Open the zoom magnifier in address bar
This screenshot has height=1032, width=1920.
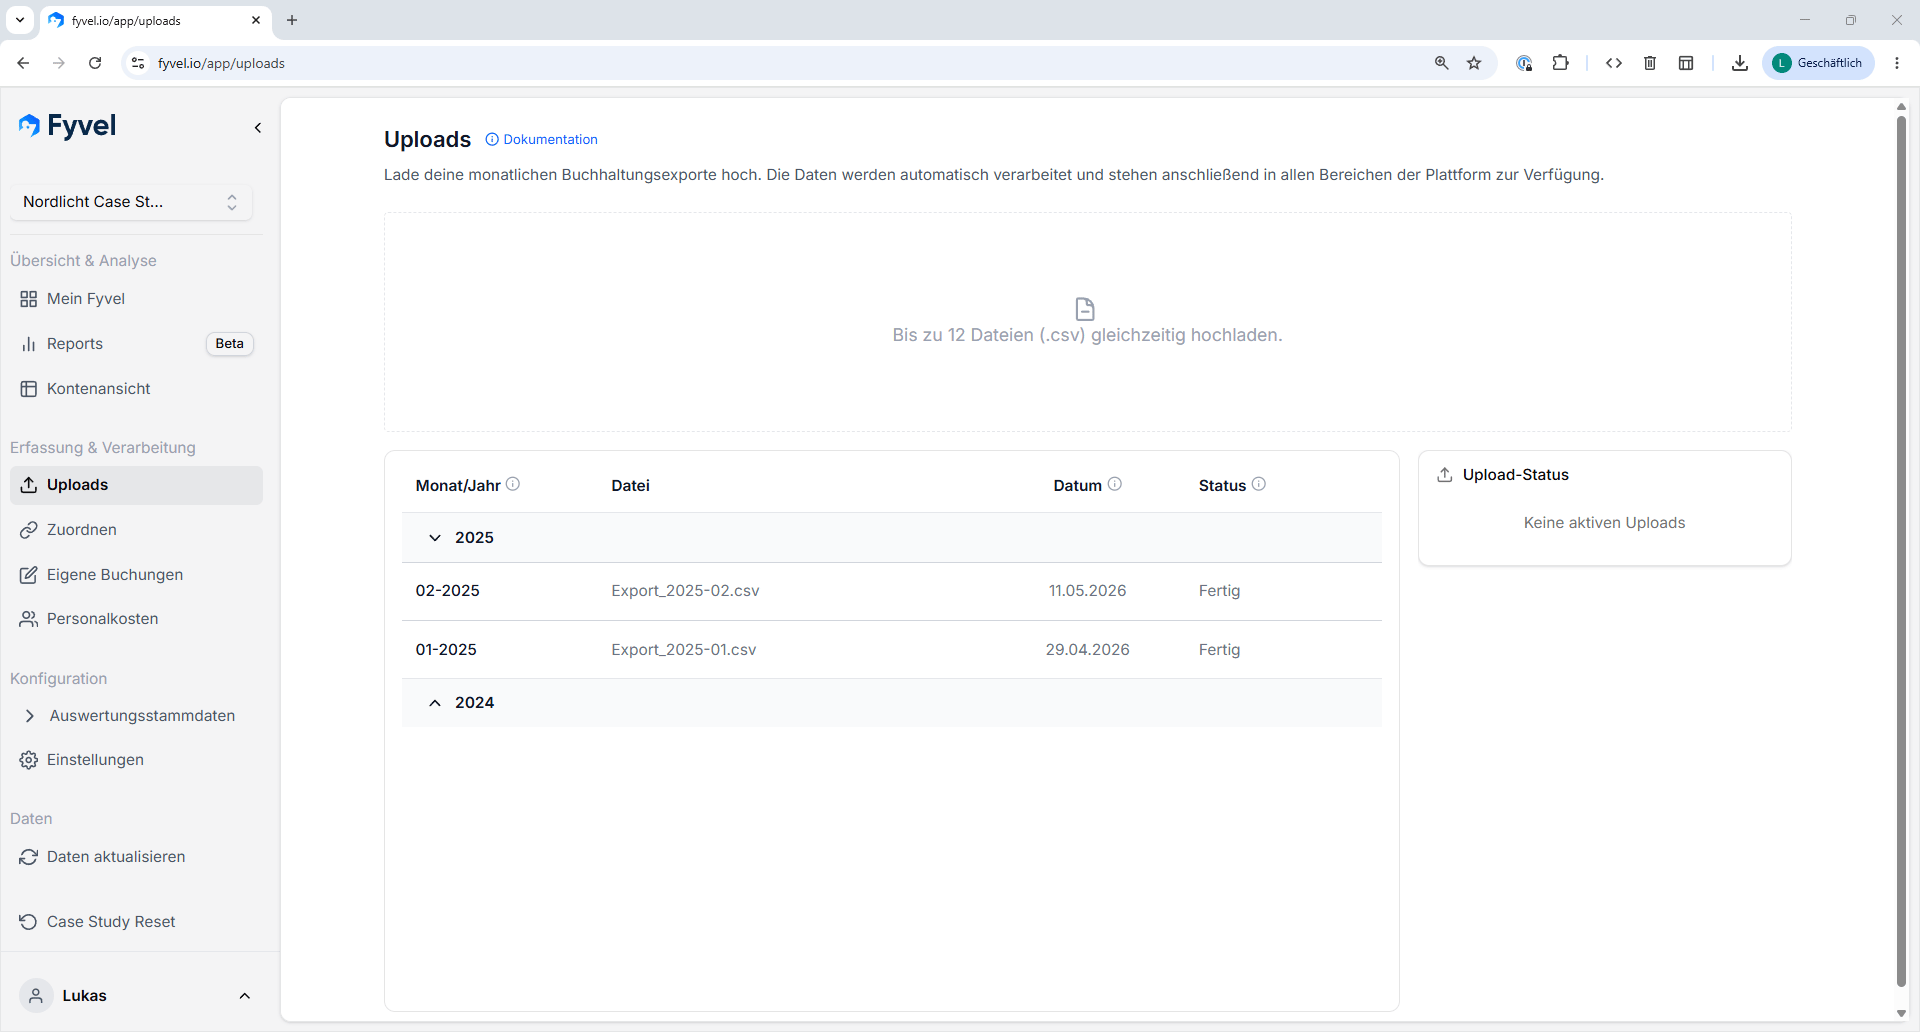(1441, 63)
